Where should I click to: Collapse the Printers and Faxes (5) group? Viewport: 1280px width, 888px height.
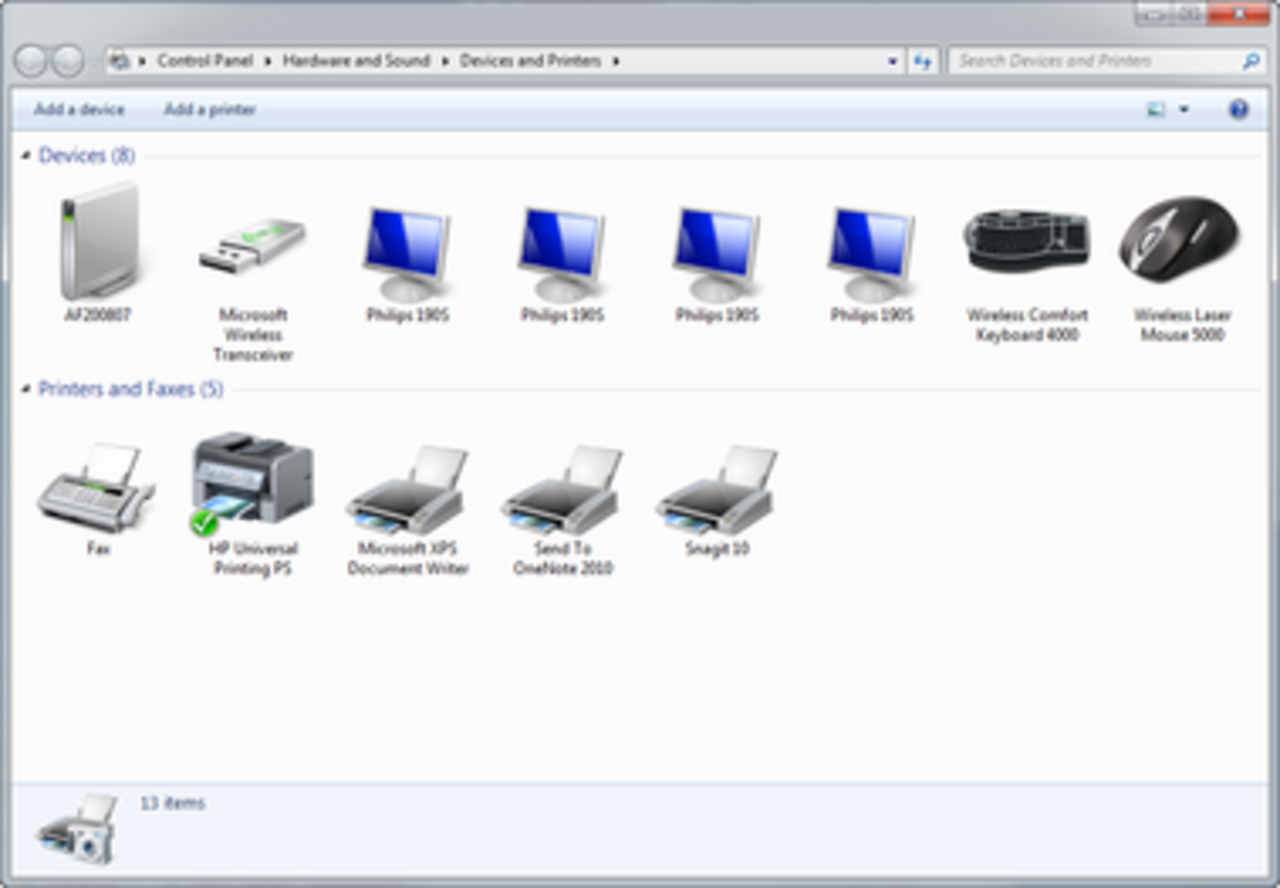click(x=25, y=389)
